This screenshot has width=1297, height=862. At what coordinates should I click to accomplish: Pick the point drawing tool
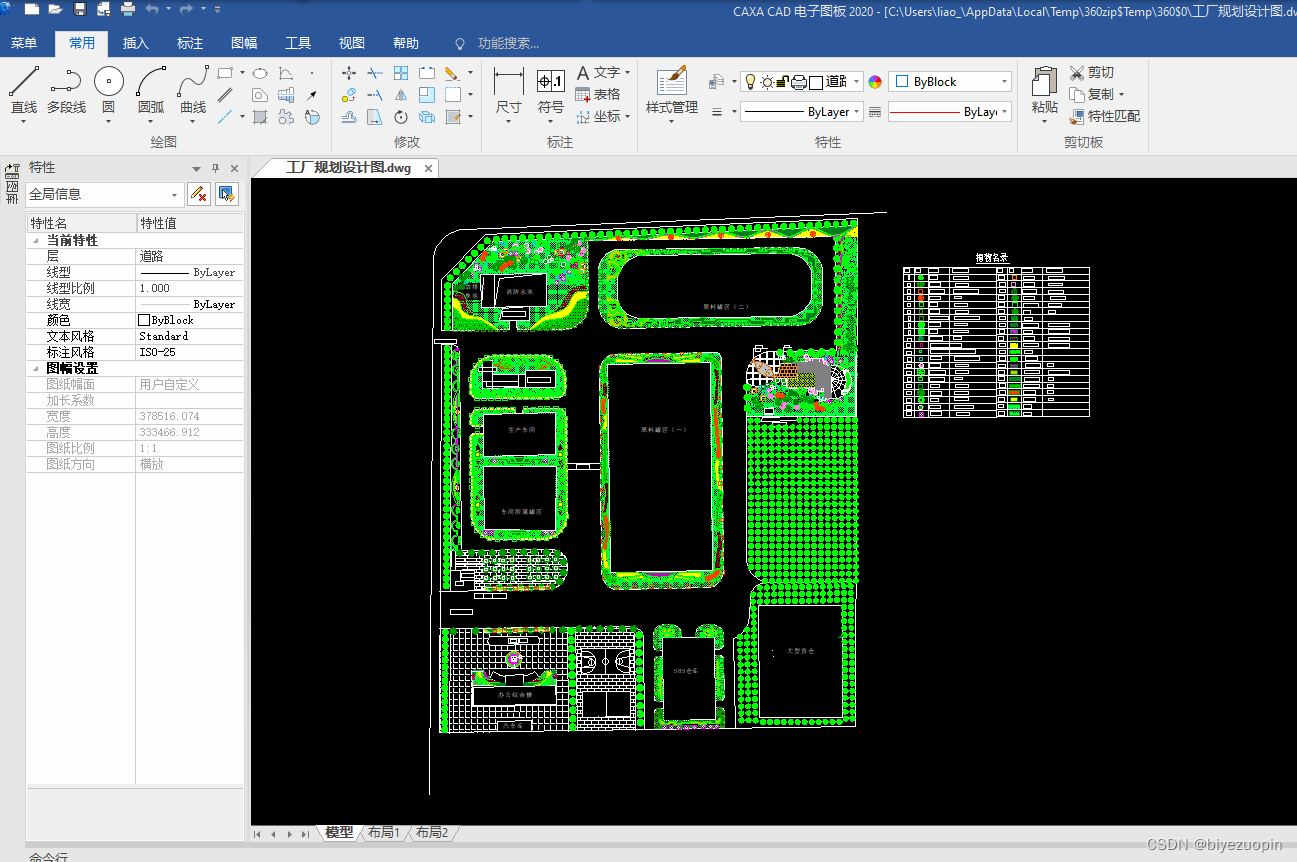pos(312,73)
